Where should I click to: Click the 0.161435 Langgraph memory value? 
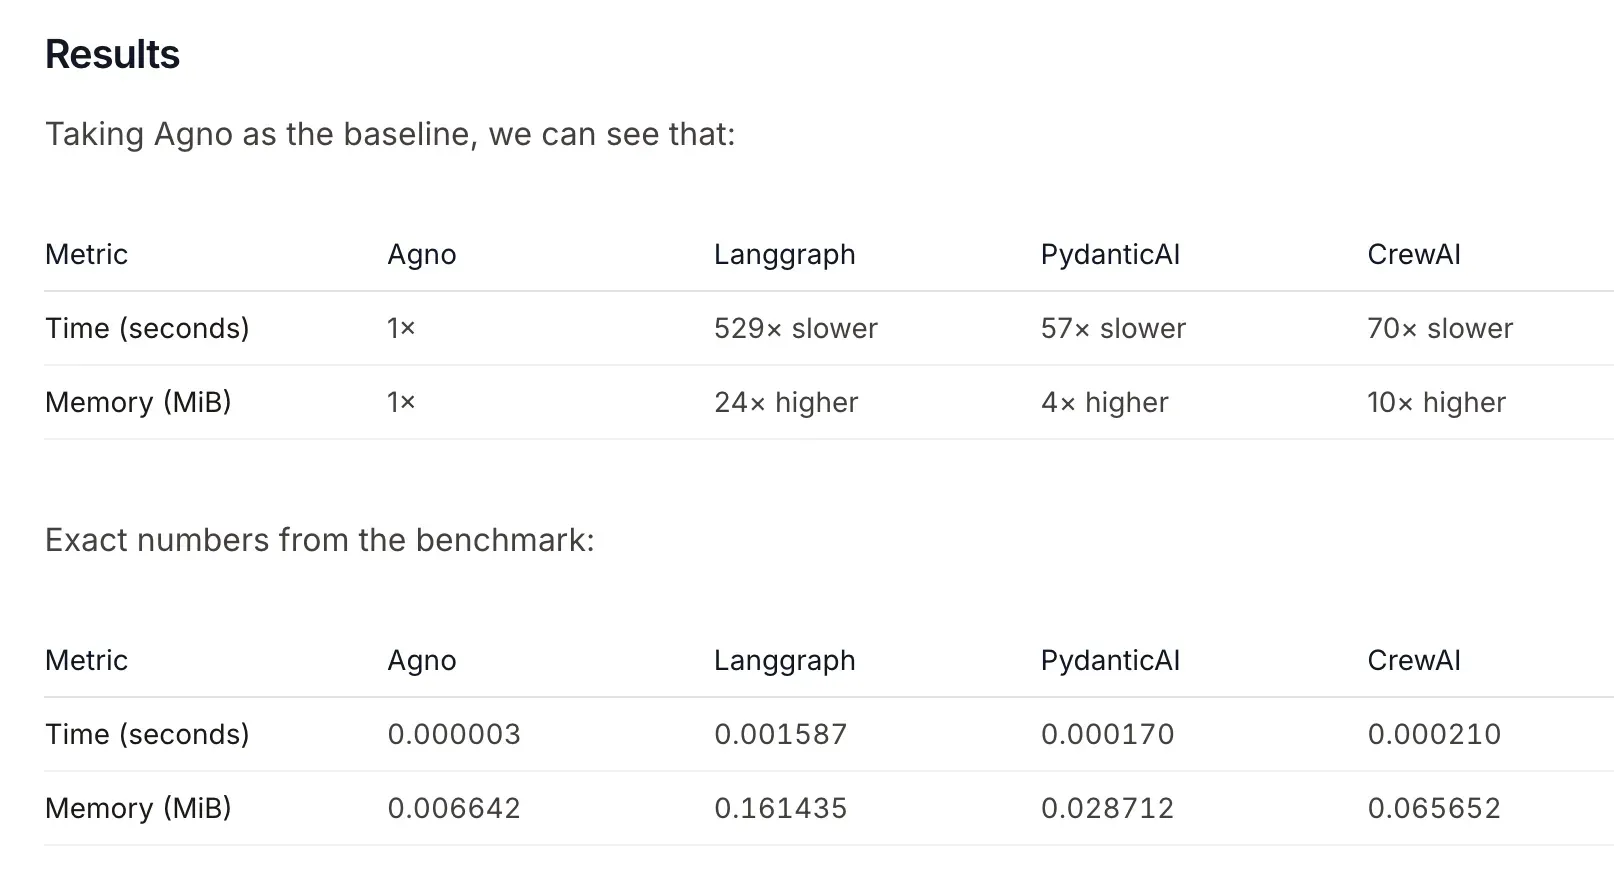[x=780, y=808]
